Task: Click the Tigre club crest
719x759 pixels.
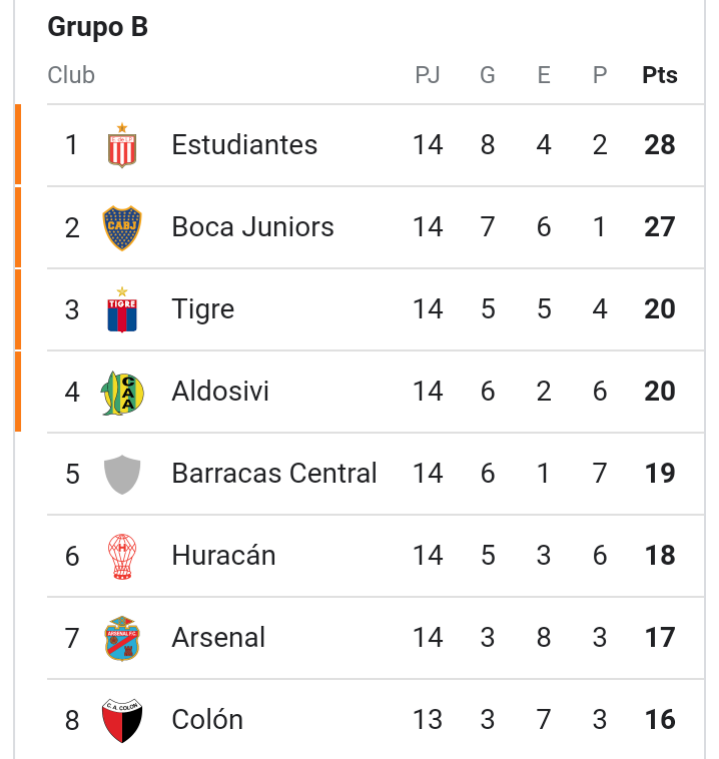Action: [x=122, y=309]
